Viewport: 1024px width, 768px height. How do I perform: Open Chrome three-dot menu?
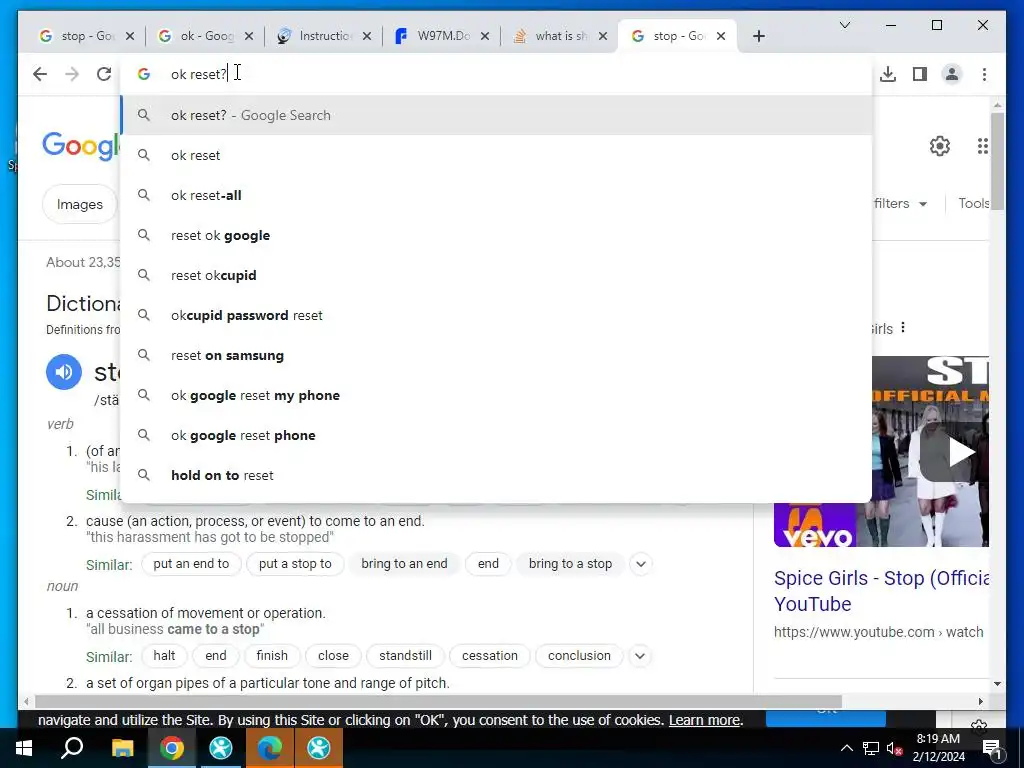tap(984, 74)
